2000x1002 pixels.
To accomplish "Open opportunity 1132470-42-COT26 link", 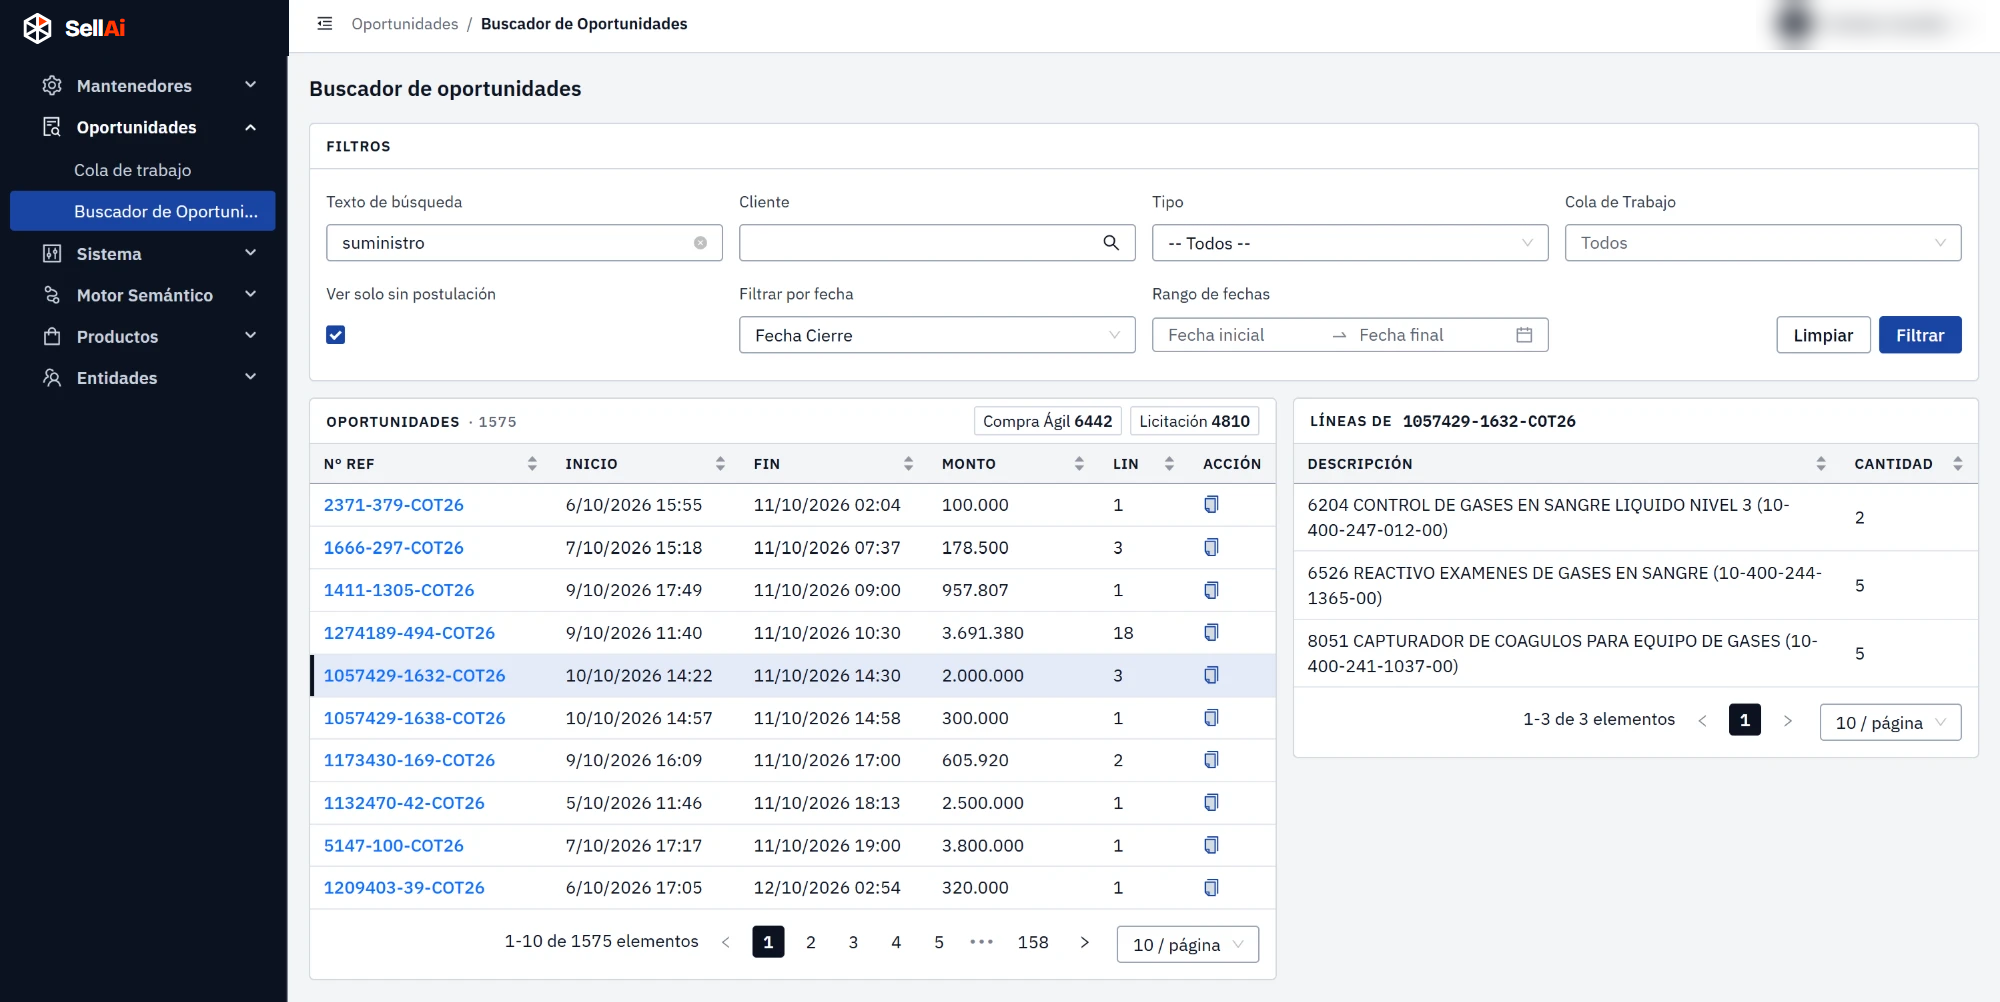I will pos(404,803).
